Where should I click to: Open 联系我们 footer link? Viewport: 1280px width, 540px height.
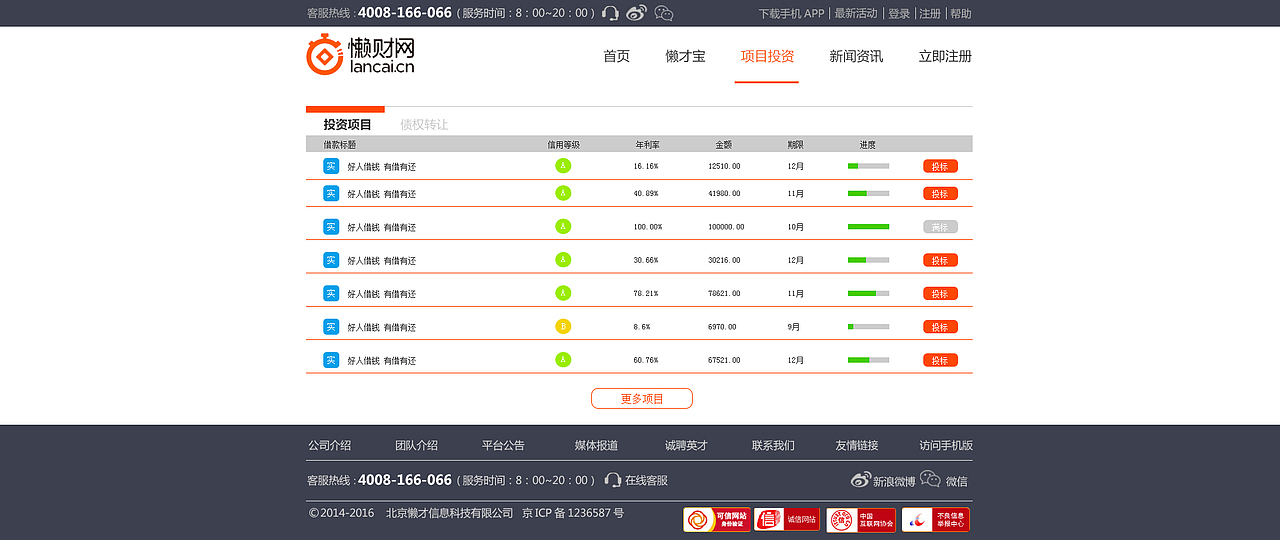coord(773,445)
